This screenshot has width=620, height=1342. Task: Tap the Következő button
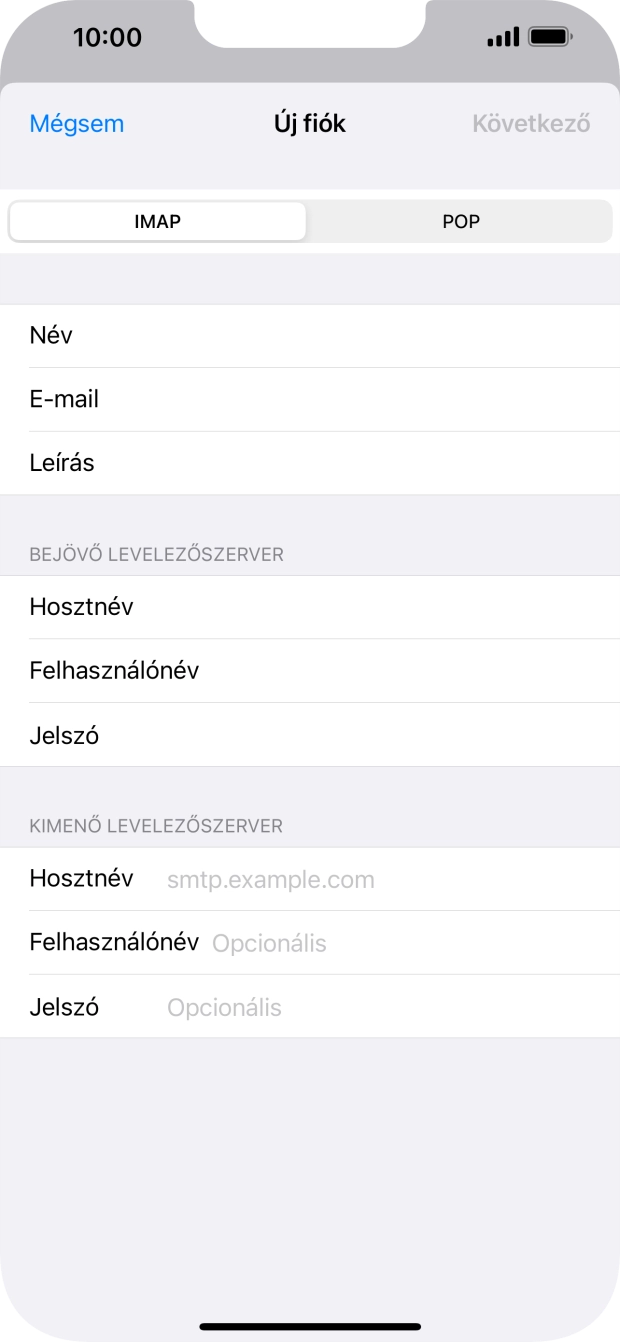529,123
